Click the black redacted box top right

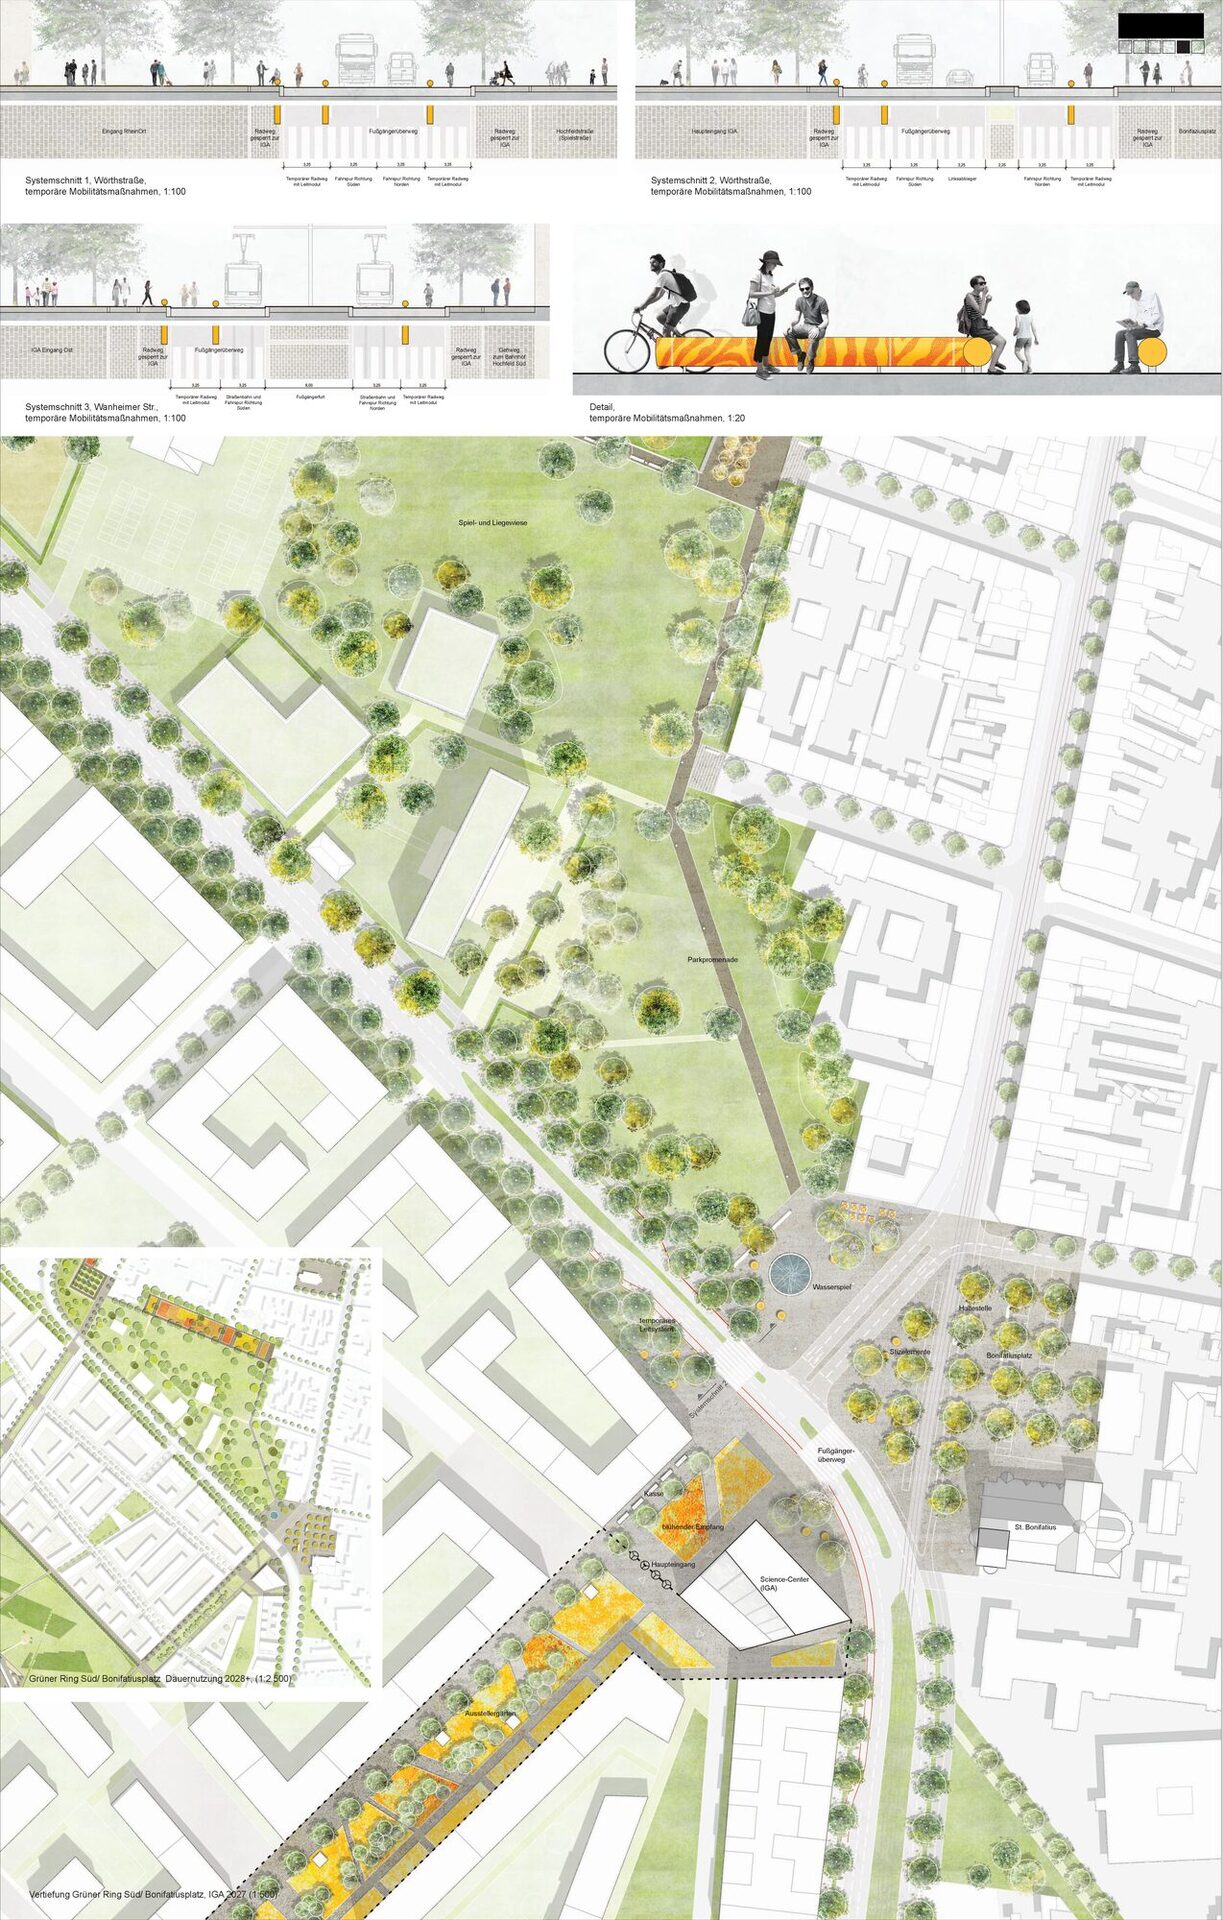[1160, 25]
